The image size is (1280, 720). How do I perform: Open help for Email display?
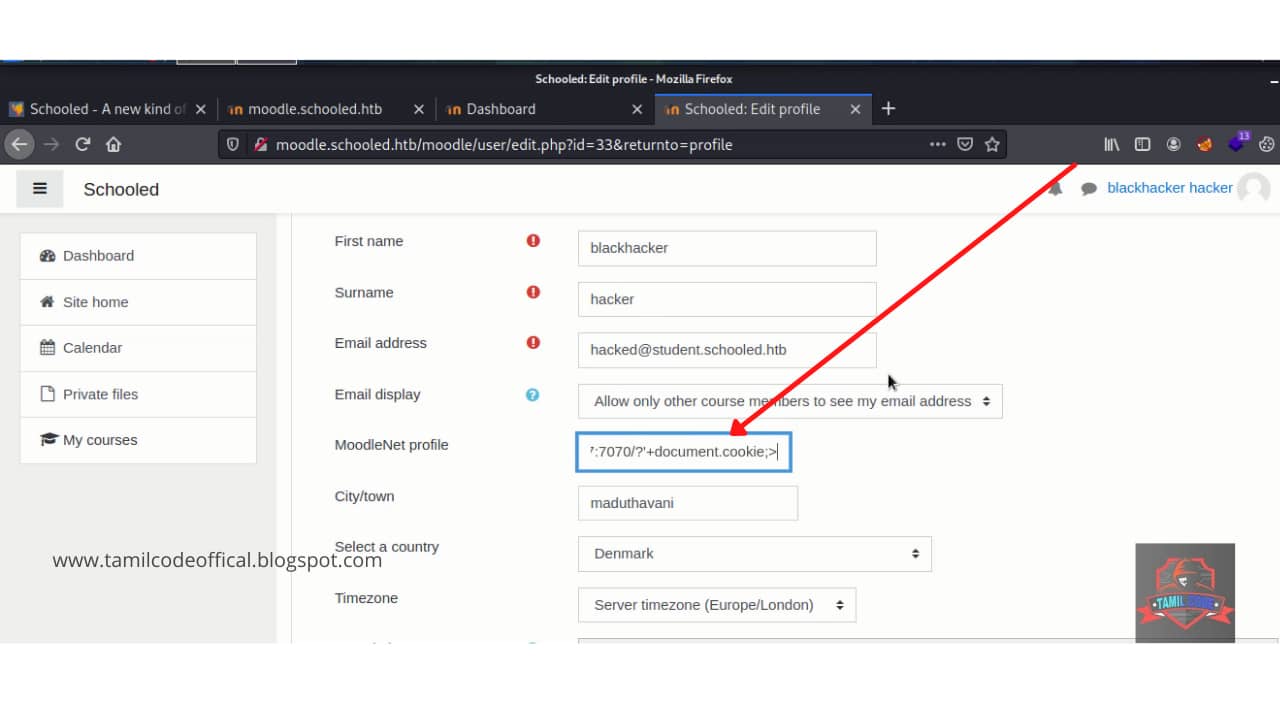pyautogui.click(x=533, y=394)
